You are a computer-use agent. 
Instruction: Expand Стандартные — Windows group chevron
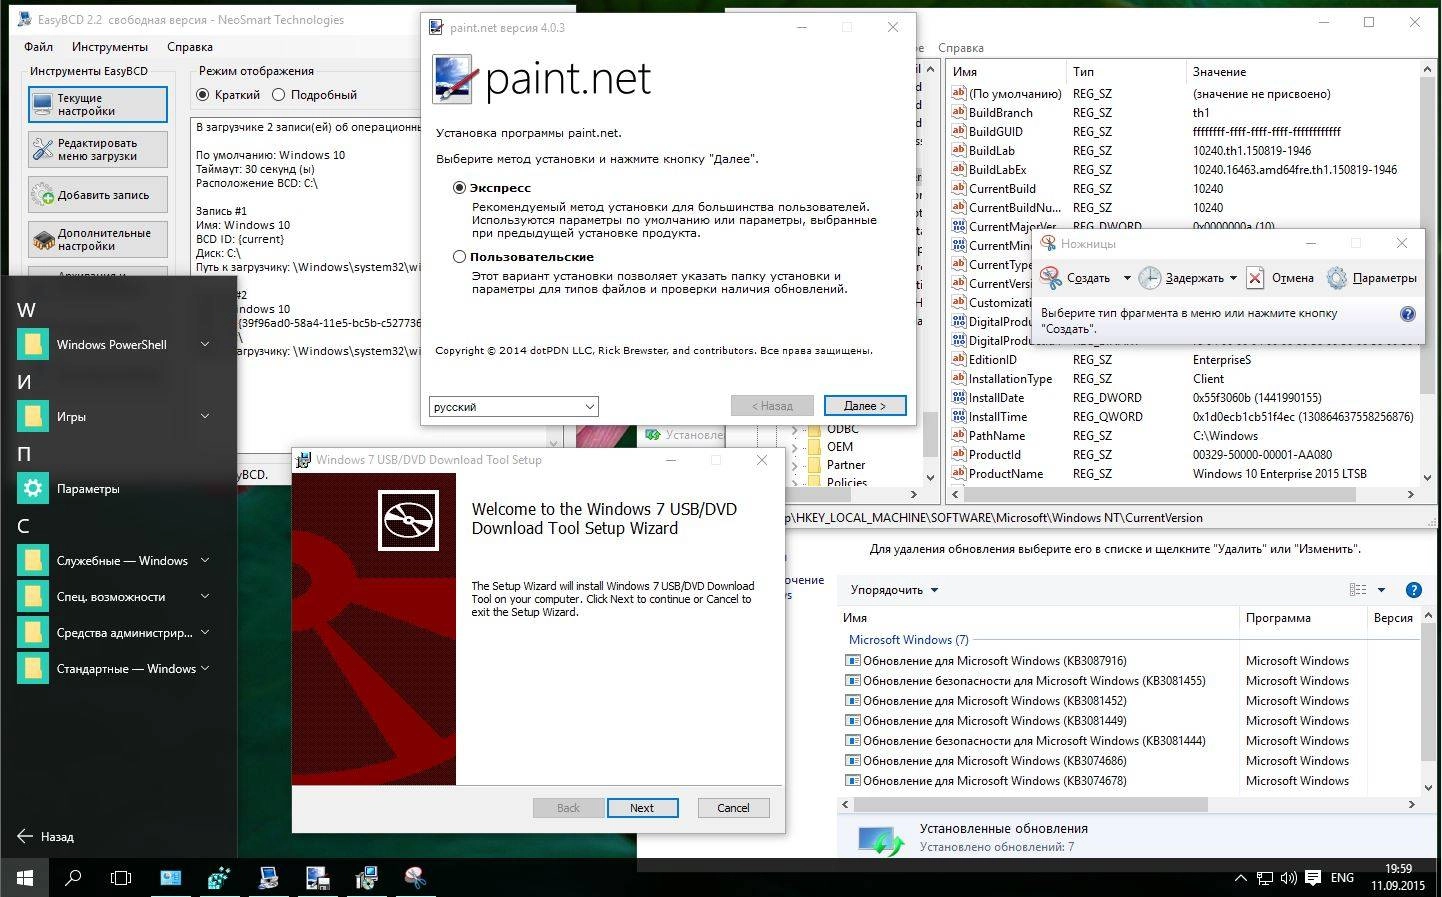click(205, 668)
